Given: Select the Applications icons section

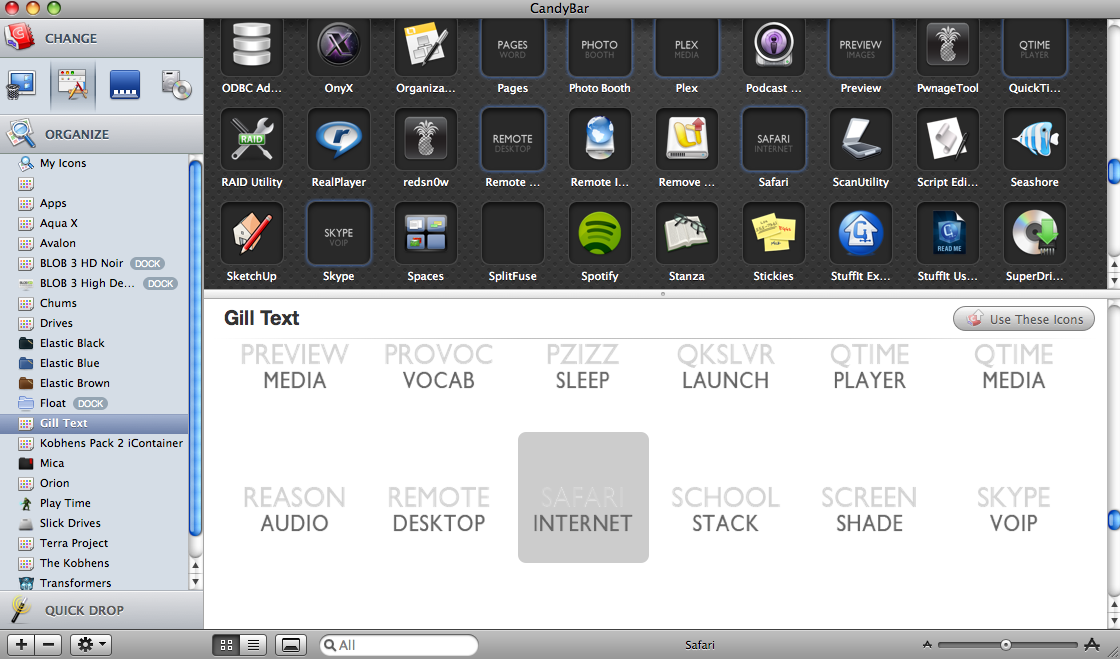Looking at the screenshot, I should 73,86.
